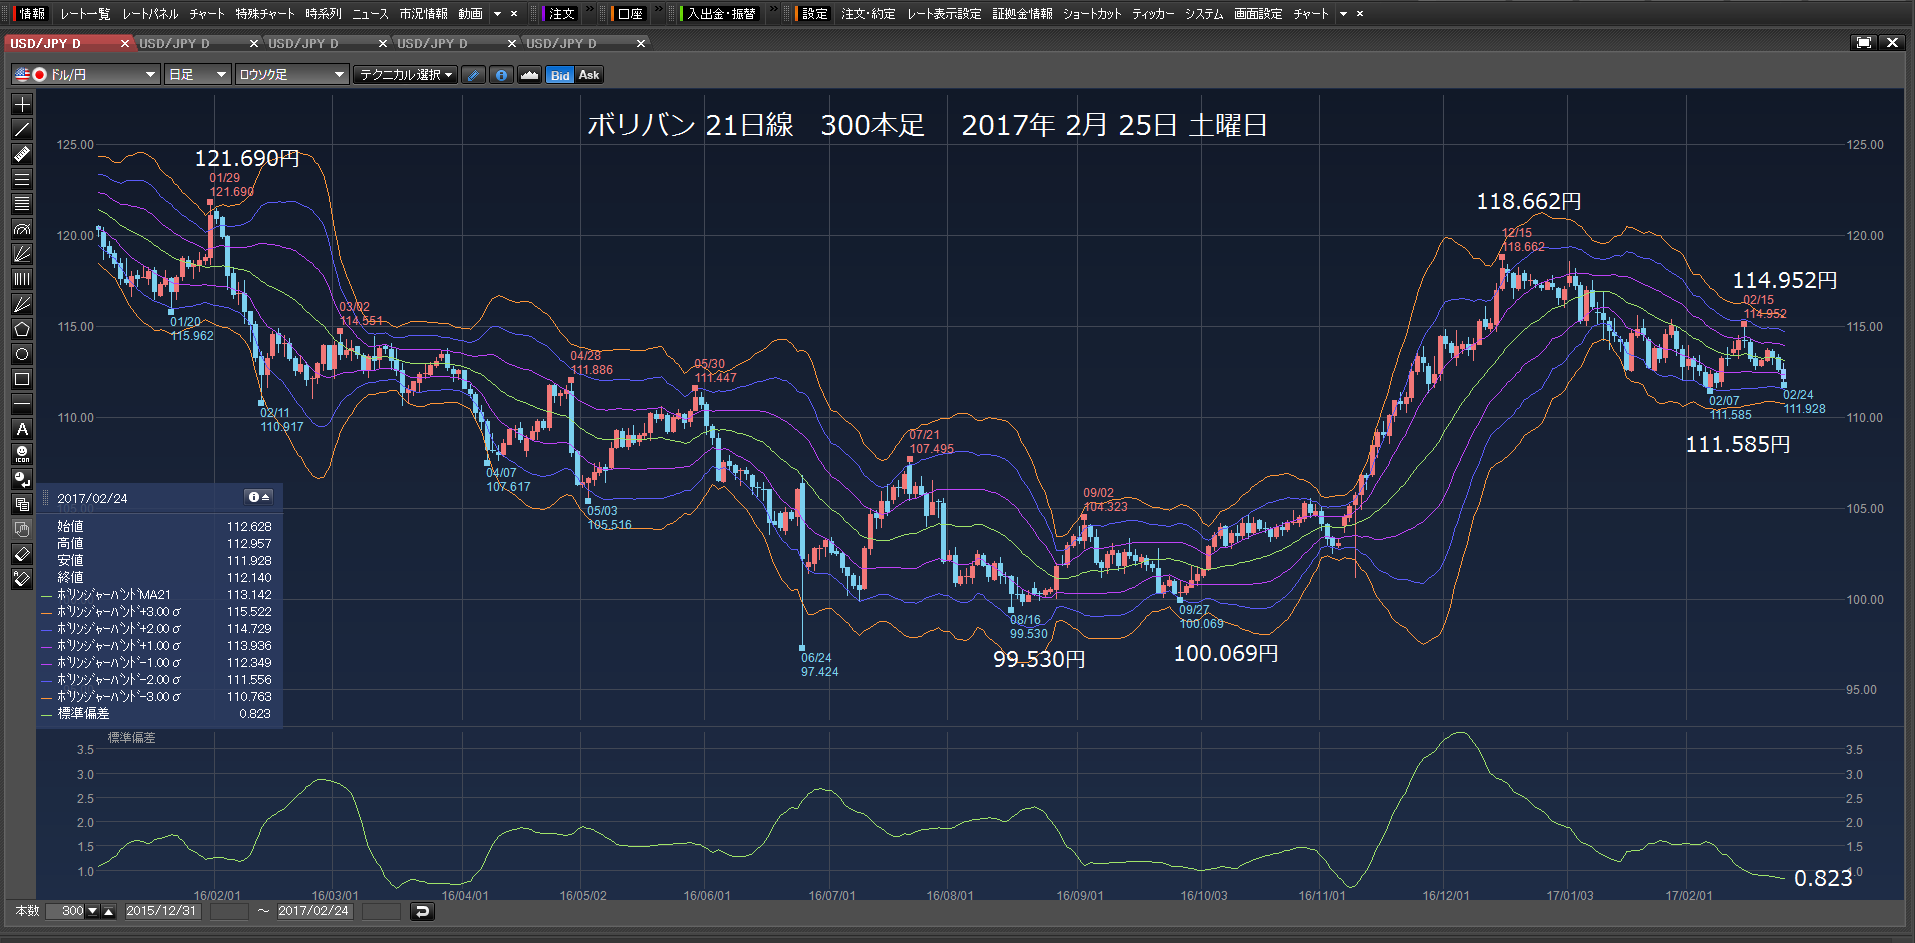Open 証拠金情報 settings
This screenshot has width=1915, height=943.
[1022, 14]
